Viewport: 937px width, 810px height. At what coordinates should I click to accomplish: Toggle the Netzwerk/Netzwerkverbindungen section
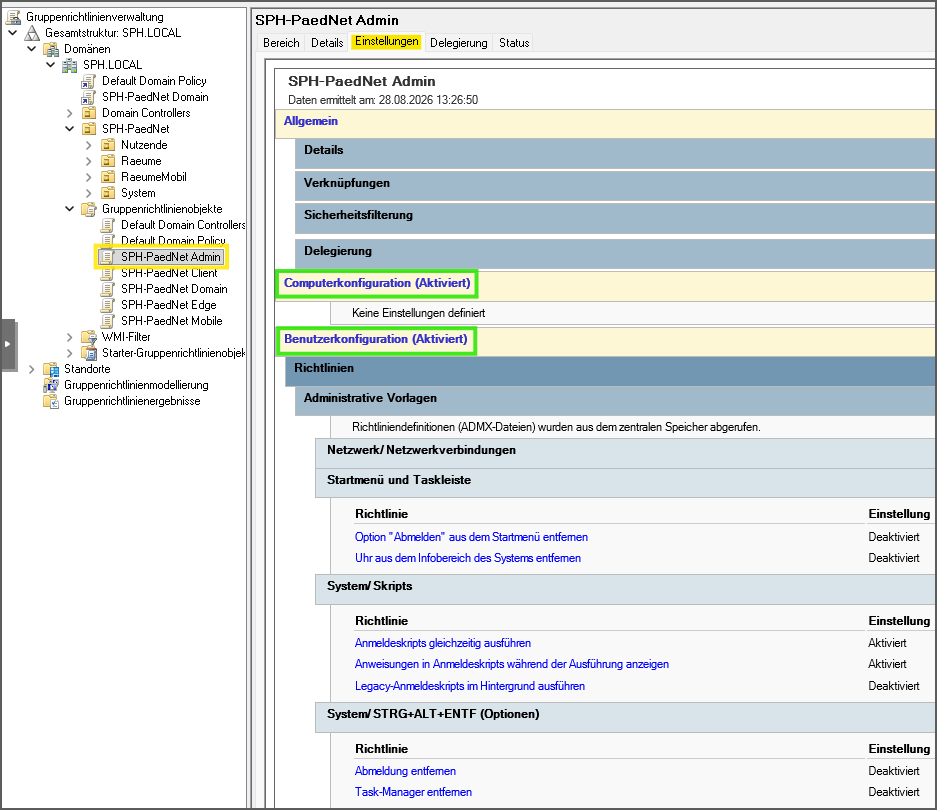click(625, 453)
